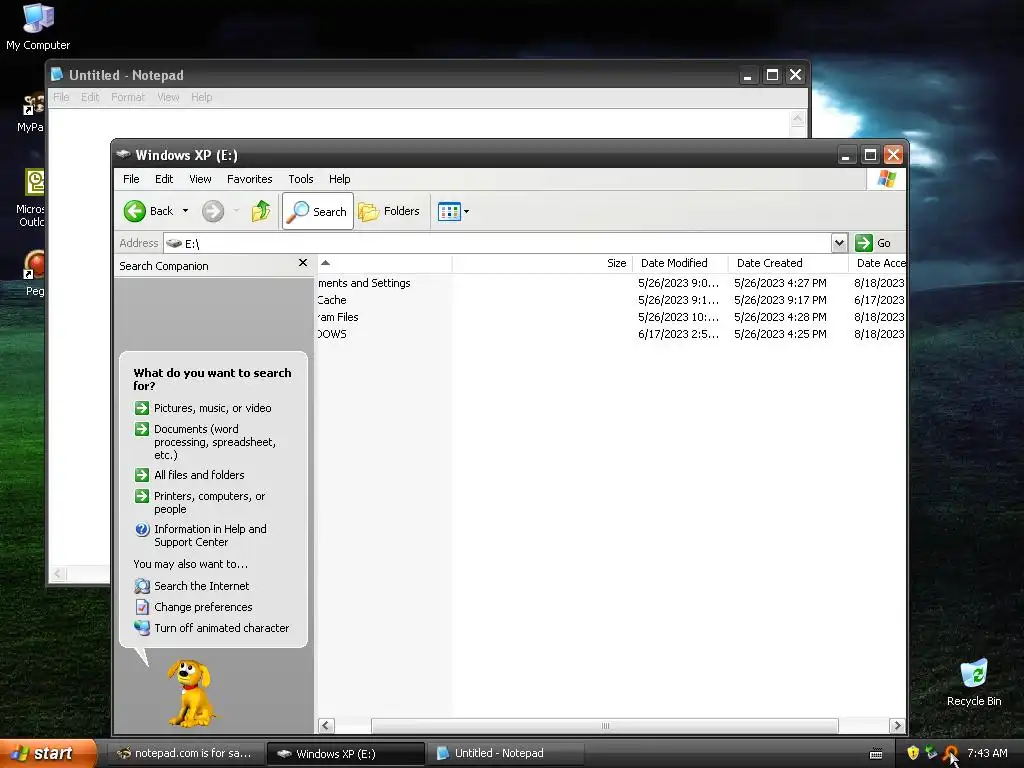Sort by the Name column sort arrow
The height and width of the screenshot is (768, 1024).
tap(325, 263)
